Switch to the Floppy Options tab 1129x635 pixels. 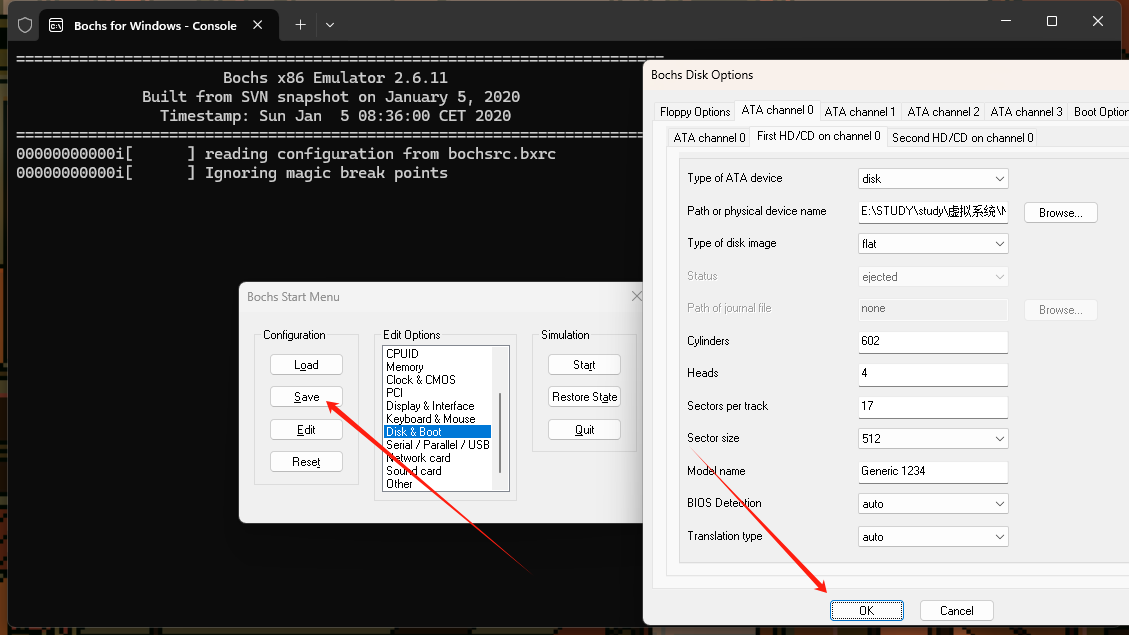695,112
